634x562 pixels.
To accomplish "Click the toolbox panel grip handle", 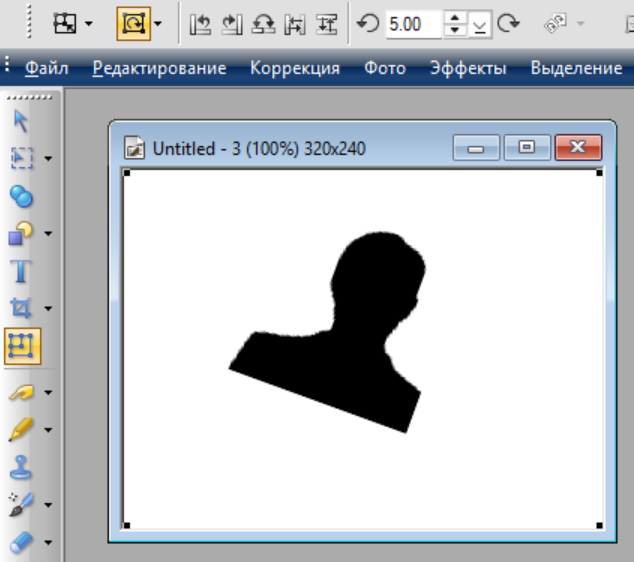I will [29, 97].
